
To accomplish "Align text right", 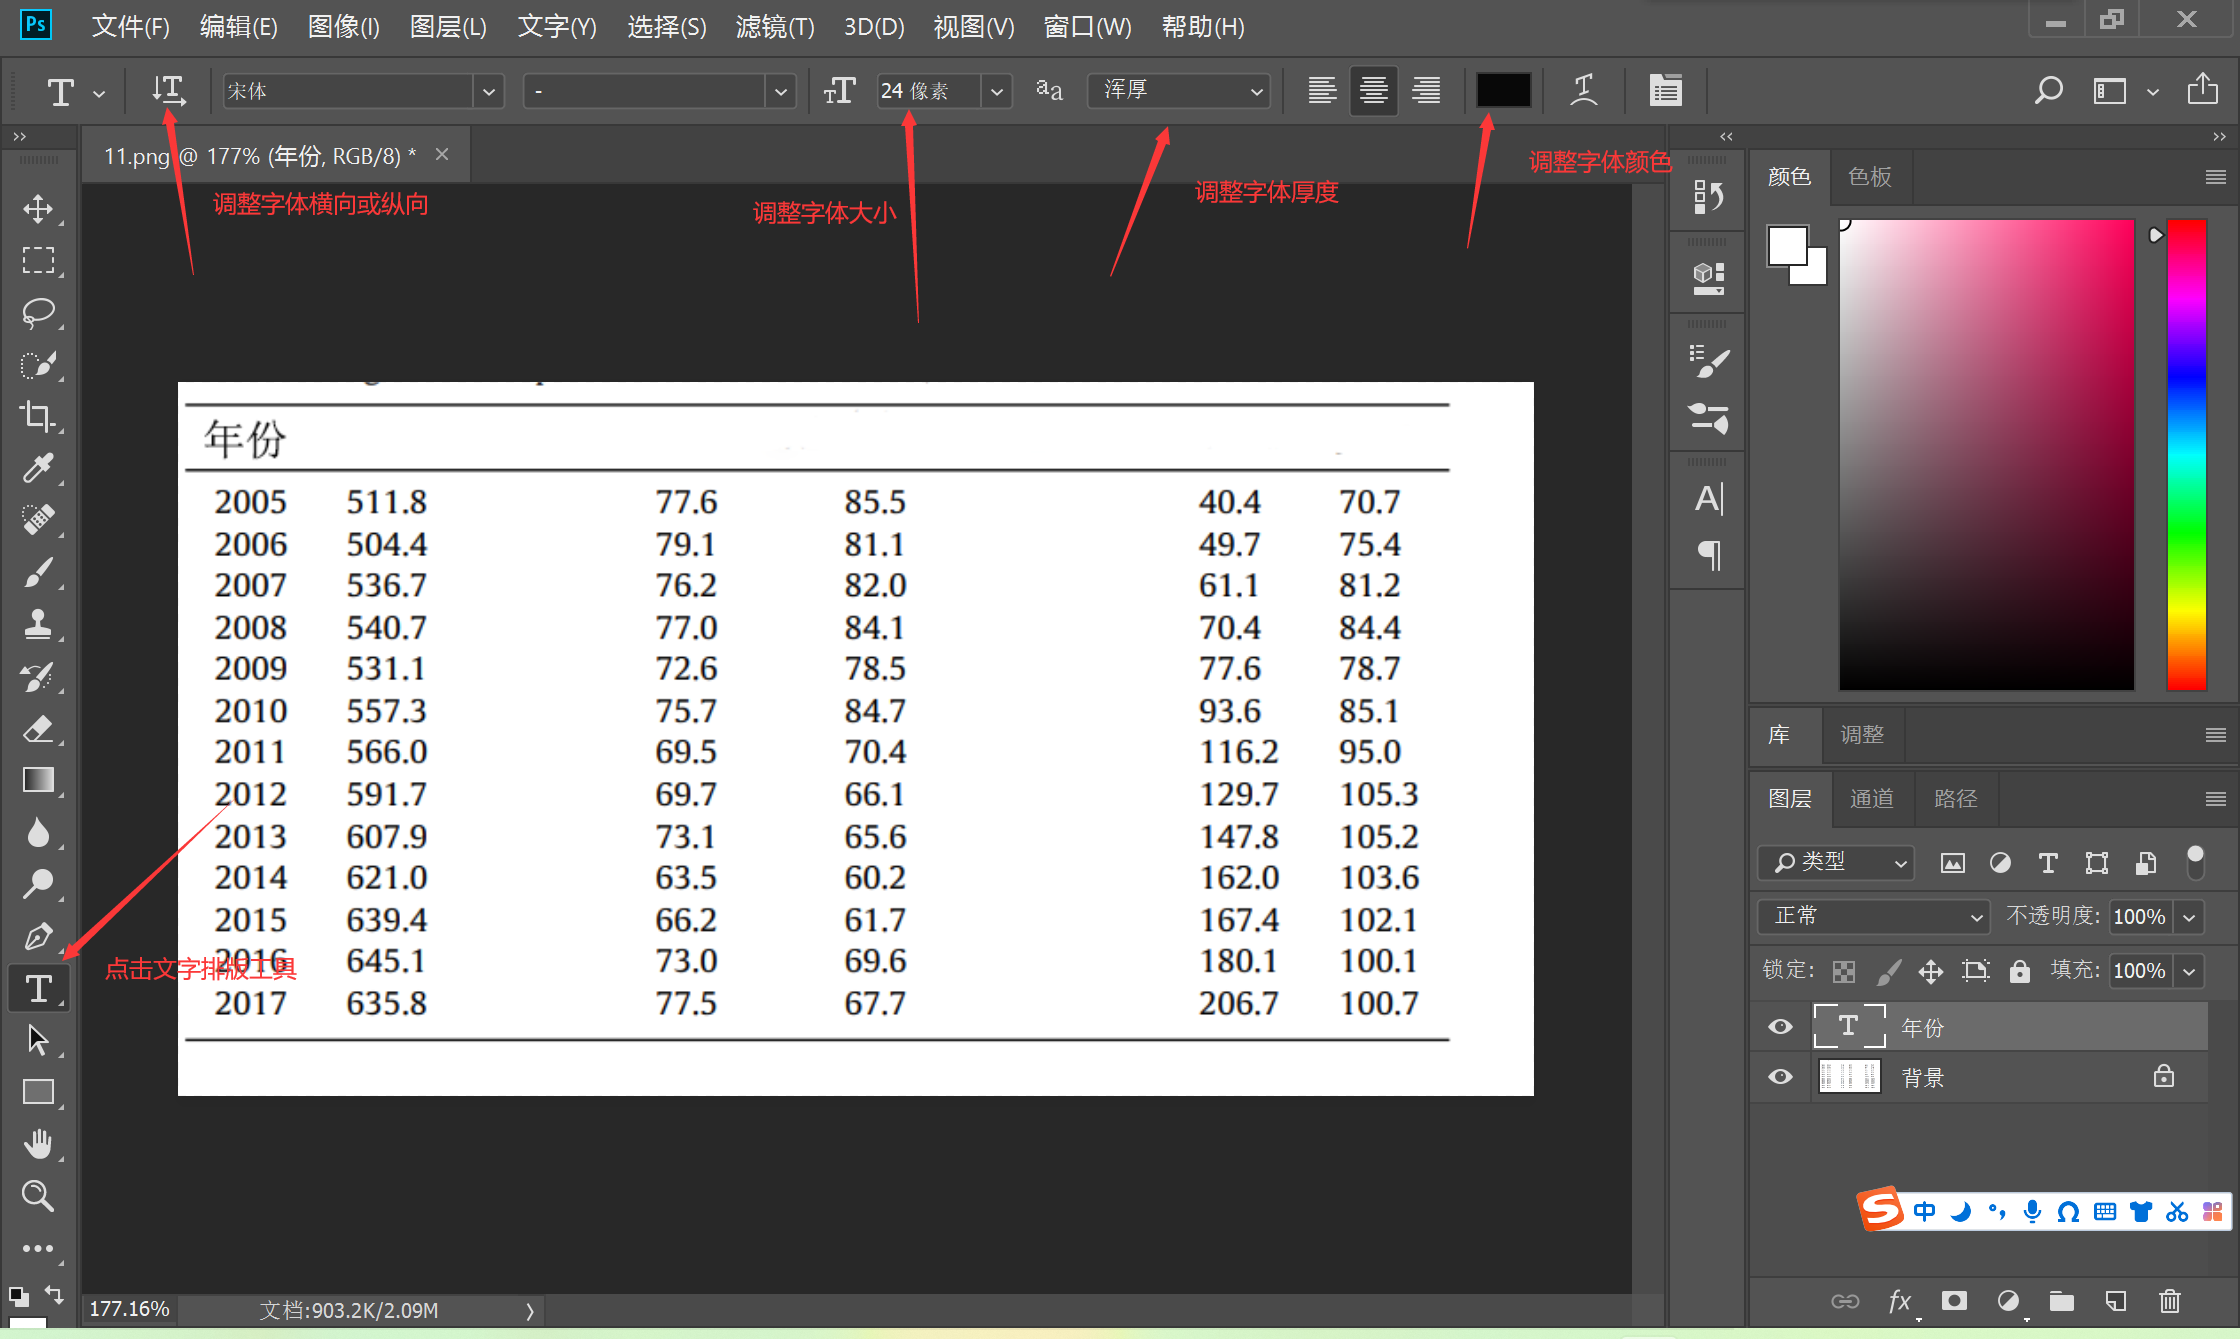I will point(1426,91).
